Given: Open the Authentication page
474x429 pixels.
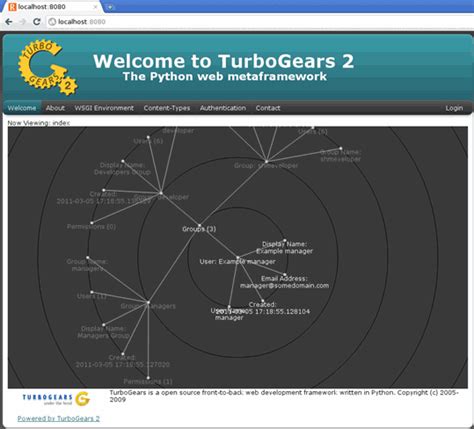Looking at the screenshot, I should (x=223, y=108).
